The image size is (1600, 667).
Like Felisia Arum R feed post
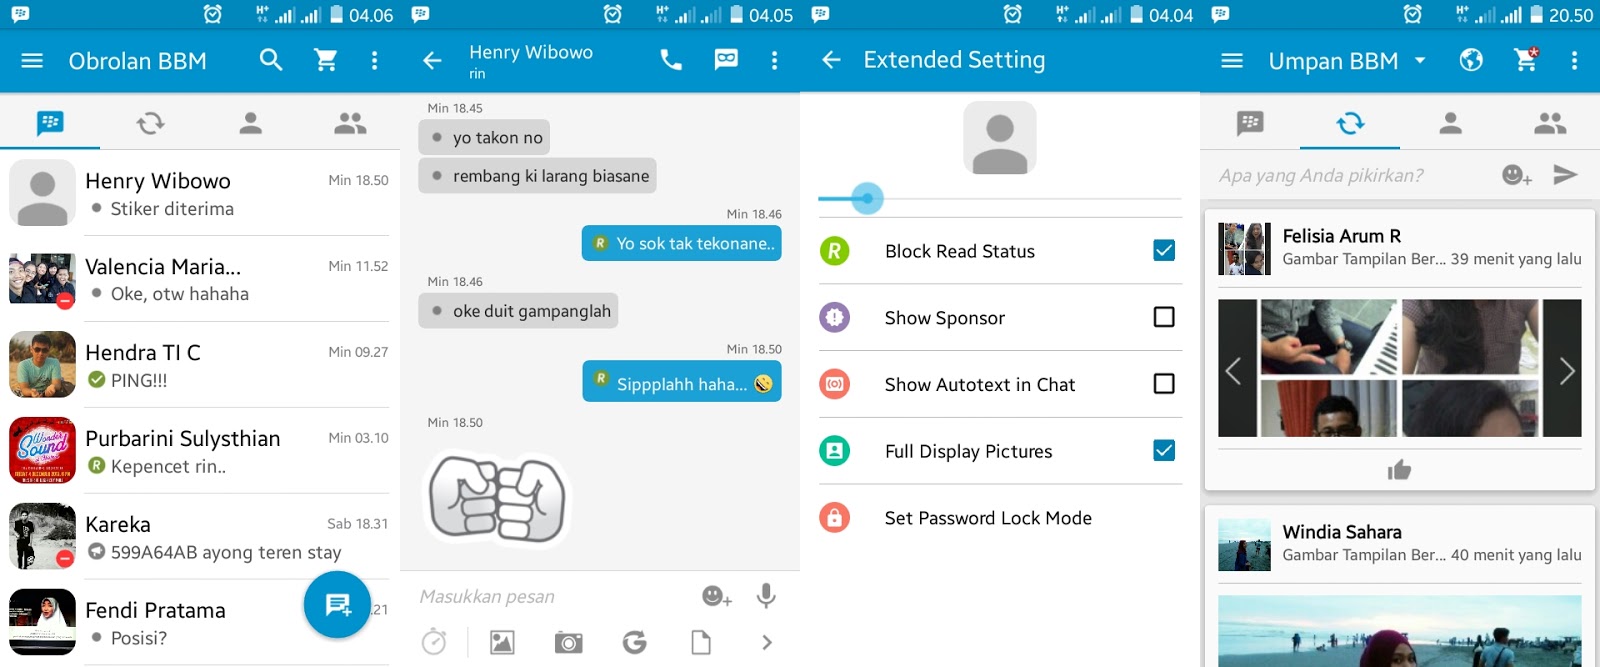click(x=1399, y=469)
